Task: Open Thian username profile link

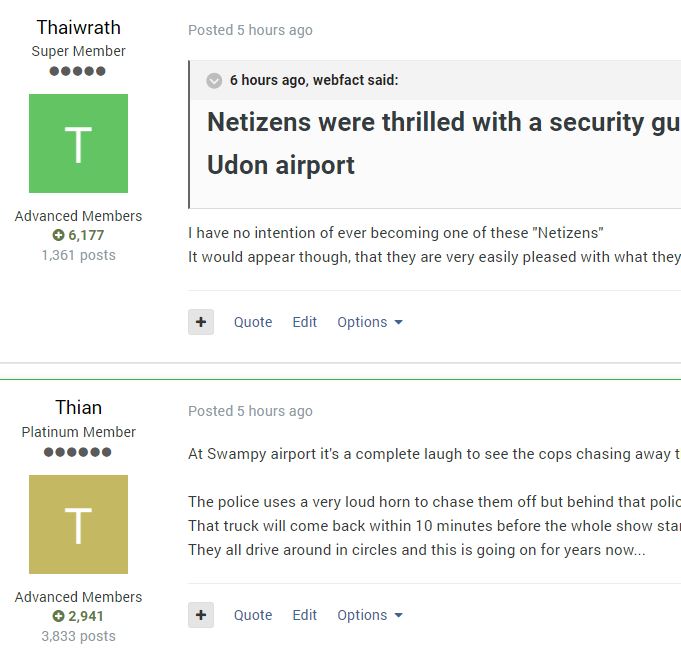Action: coord(79,407)
